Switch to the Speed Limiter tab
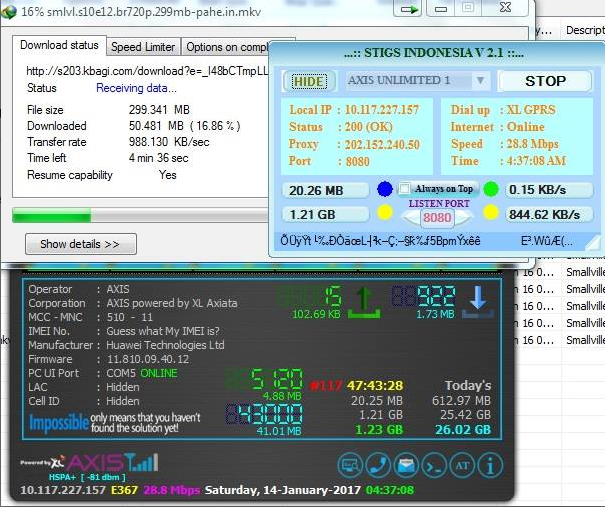This screenshot has height=507, width=605. point(143,47)
